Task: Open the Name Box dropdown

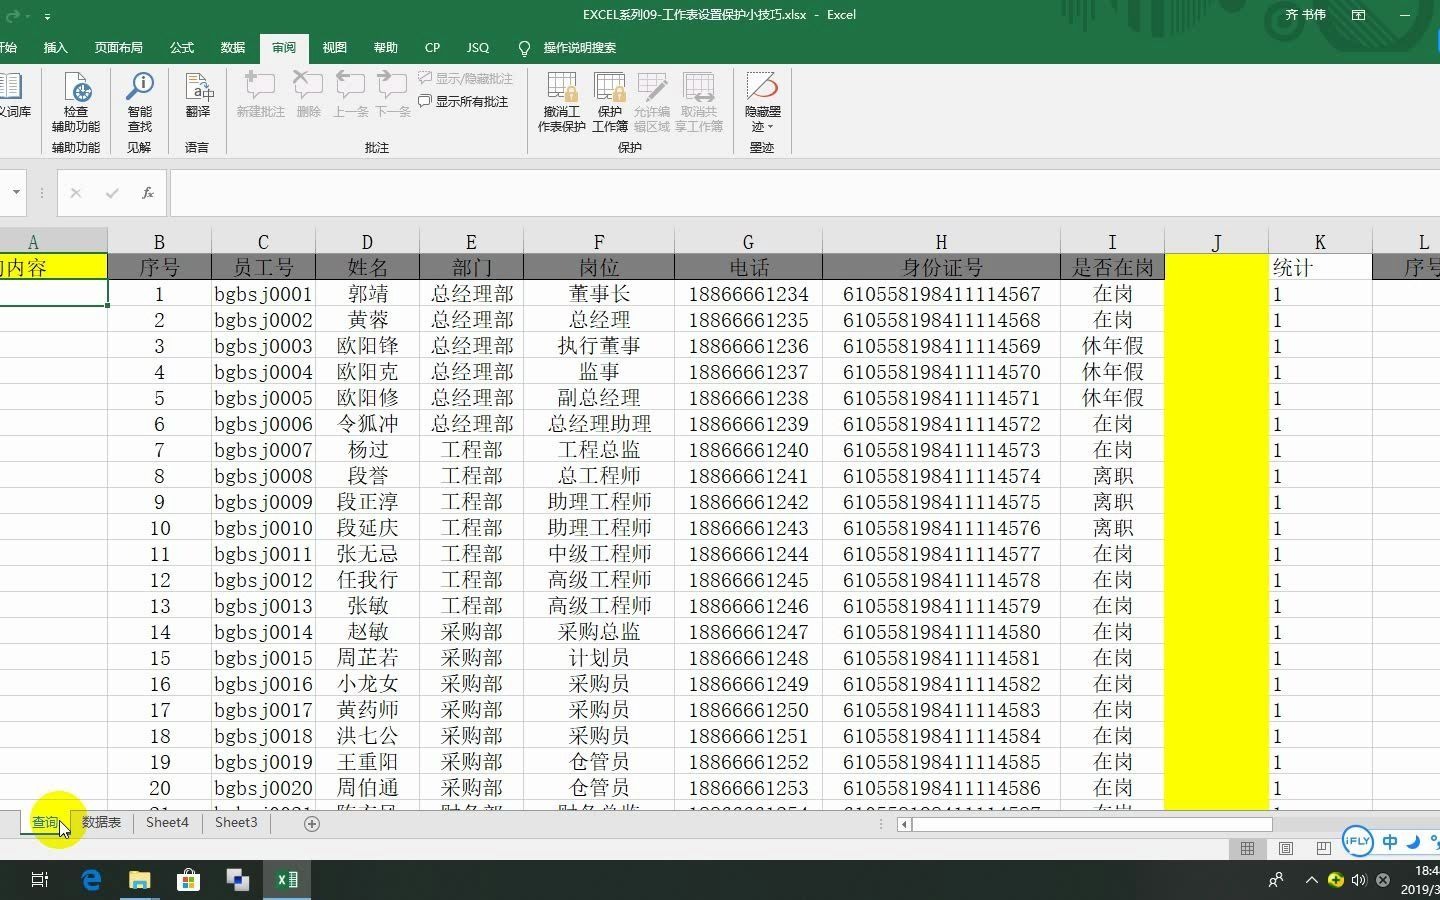Action: click(14, 193)
